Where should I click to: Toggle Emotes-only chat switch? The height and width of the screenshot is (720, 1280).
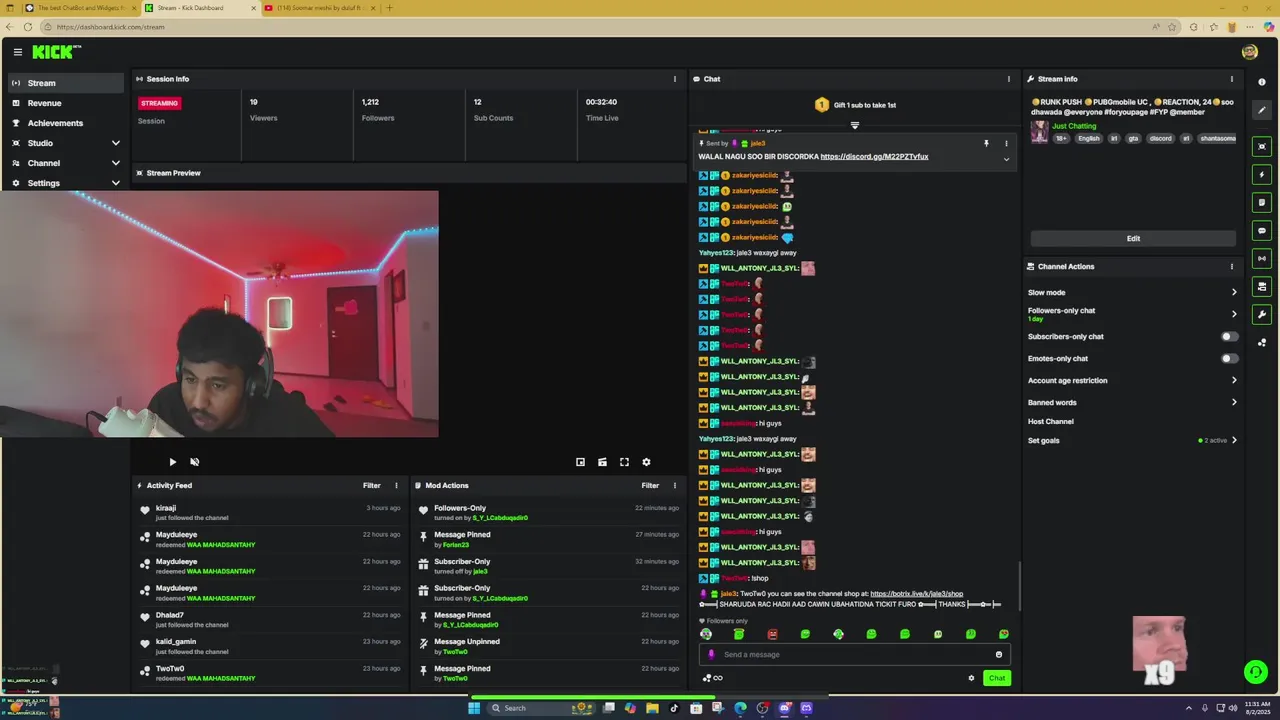coord(1229,359)
